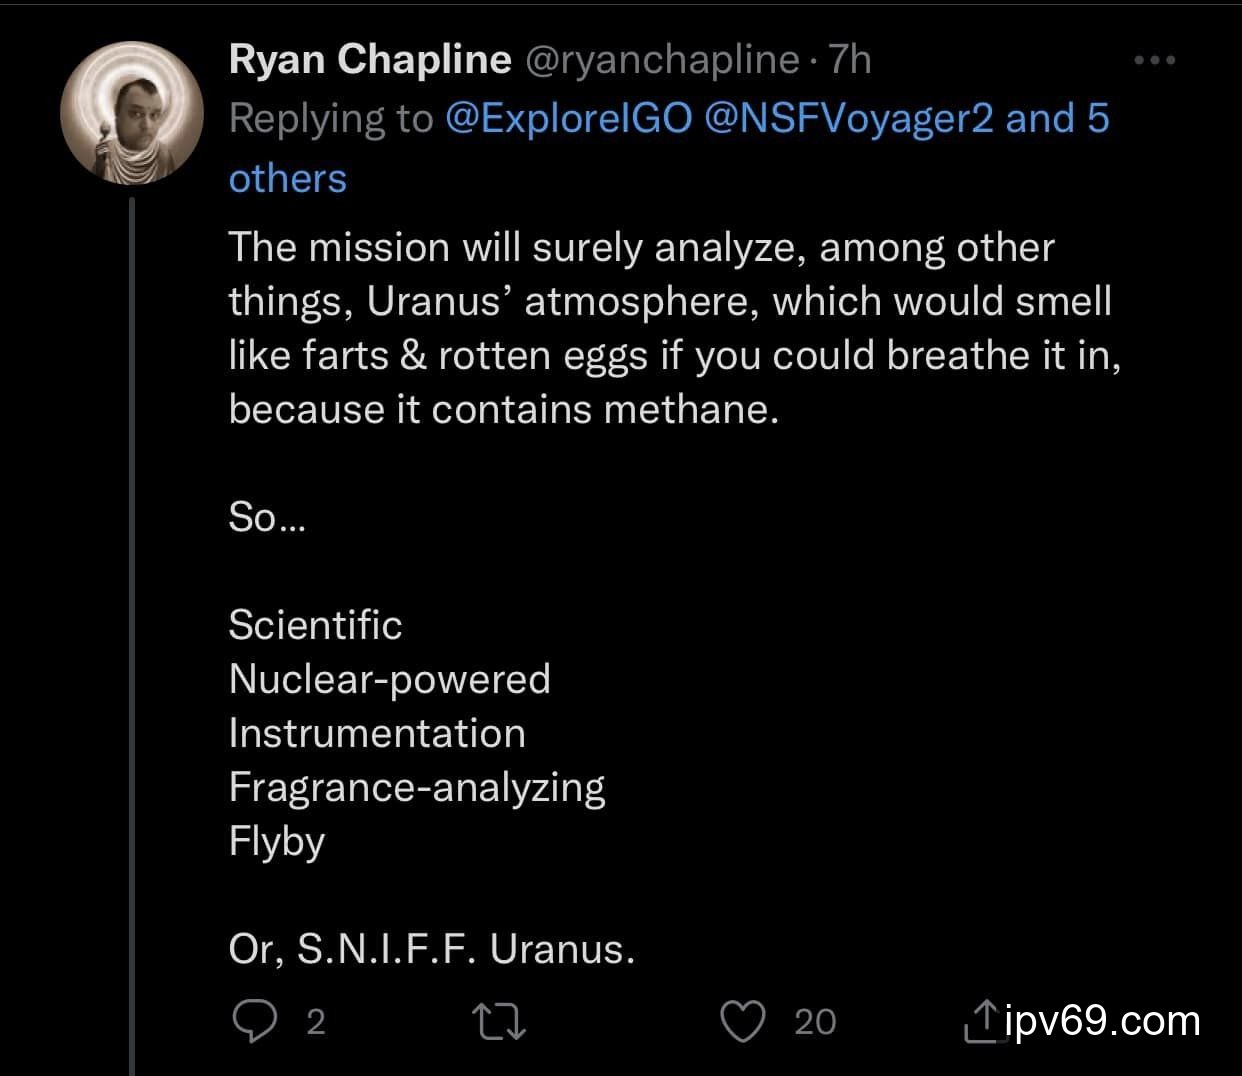
Task: Visit the @ExploreIGO mention
Action: point(568,118)
